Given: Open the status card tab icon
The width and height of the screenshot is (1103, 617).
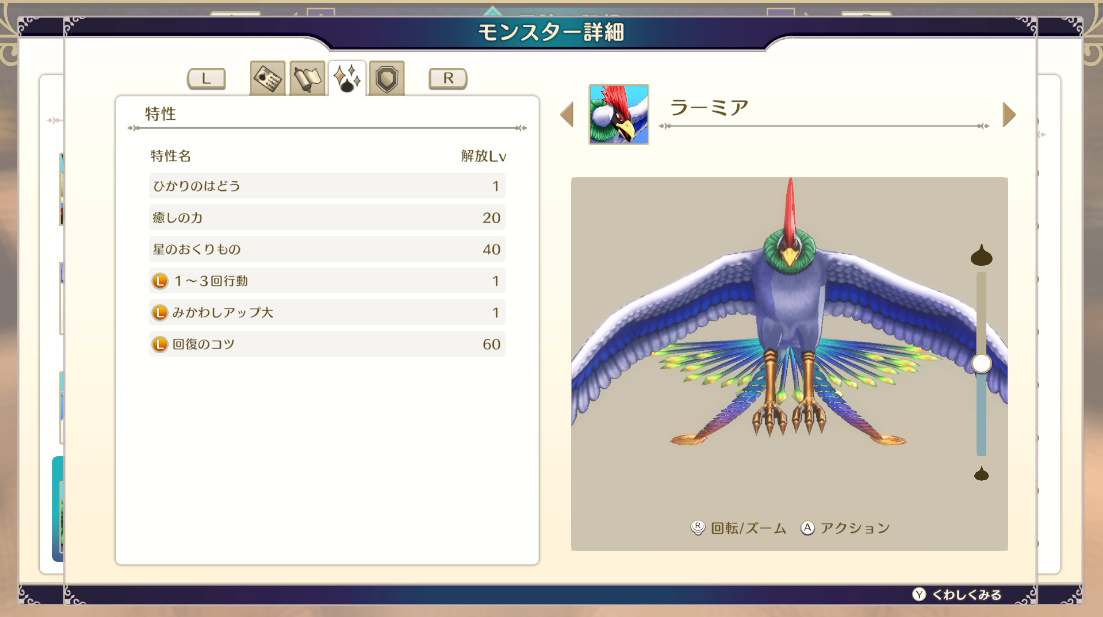Looking at the screenshot, I should tap(268, 78).
